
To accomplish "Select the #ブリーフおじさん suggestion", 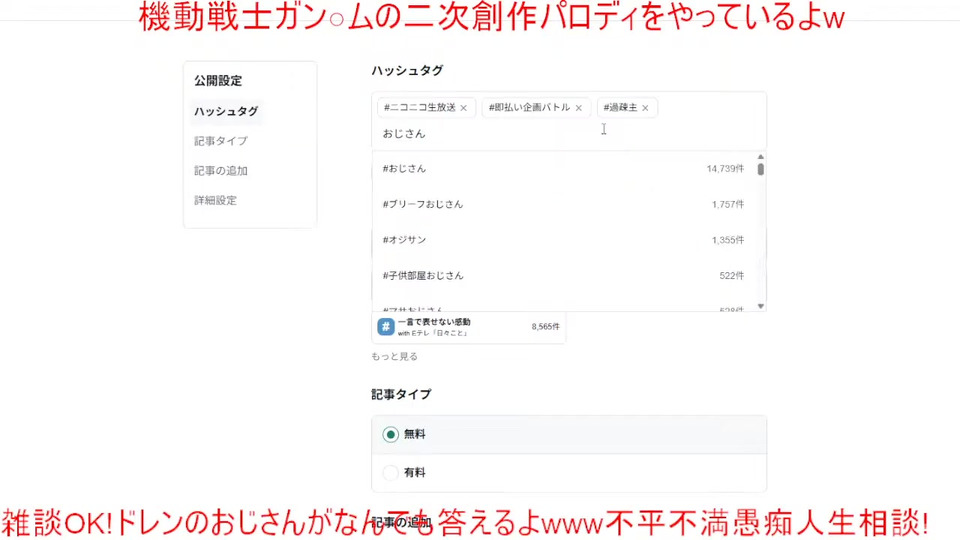I will tap(563, 204).
